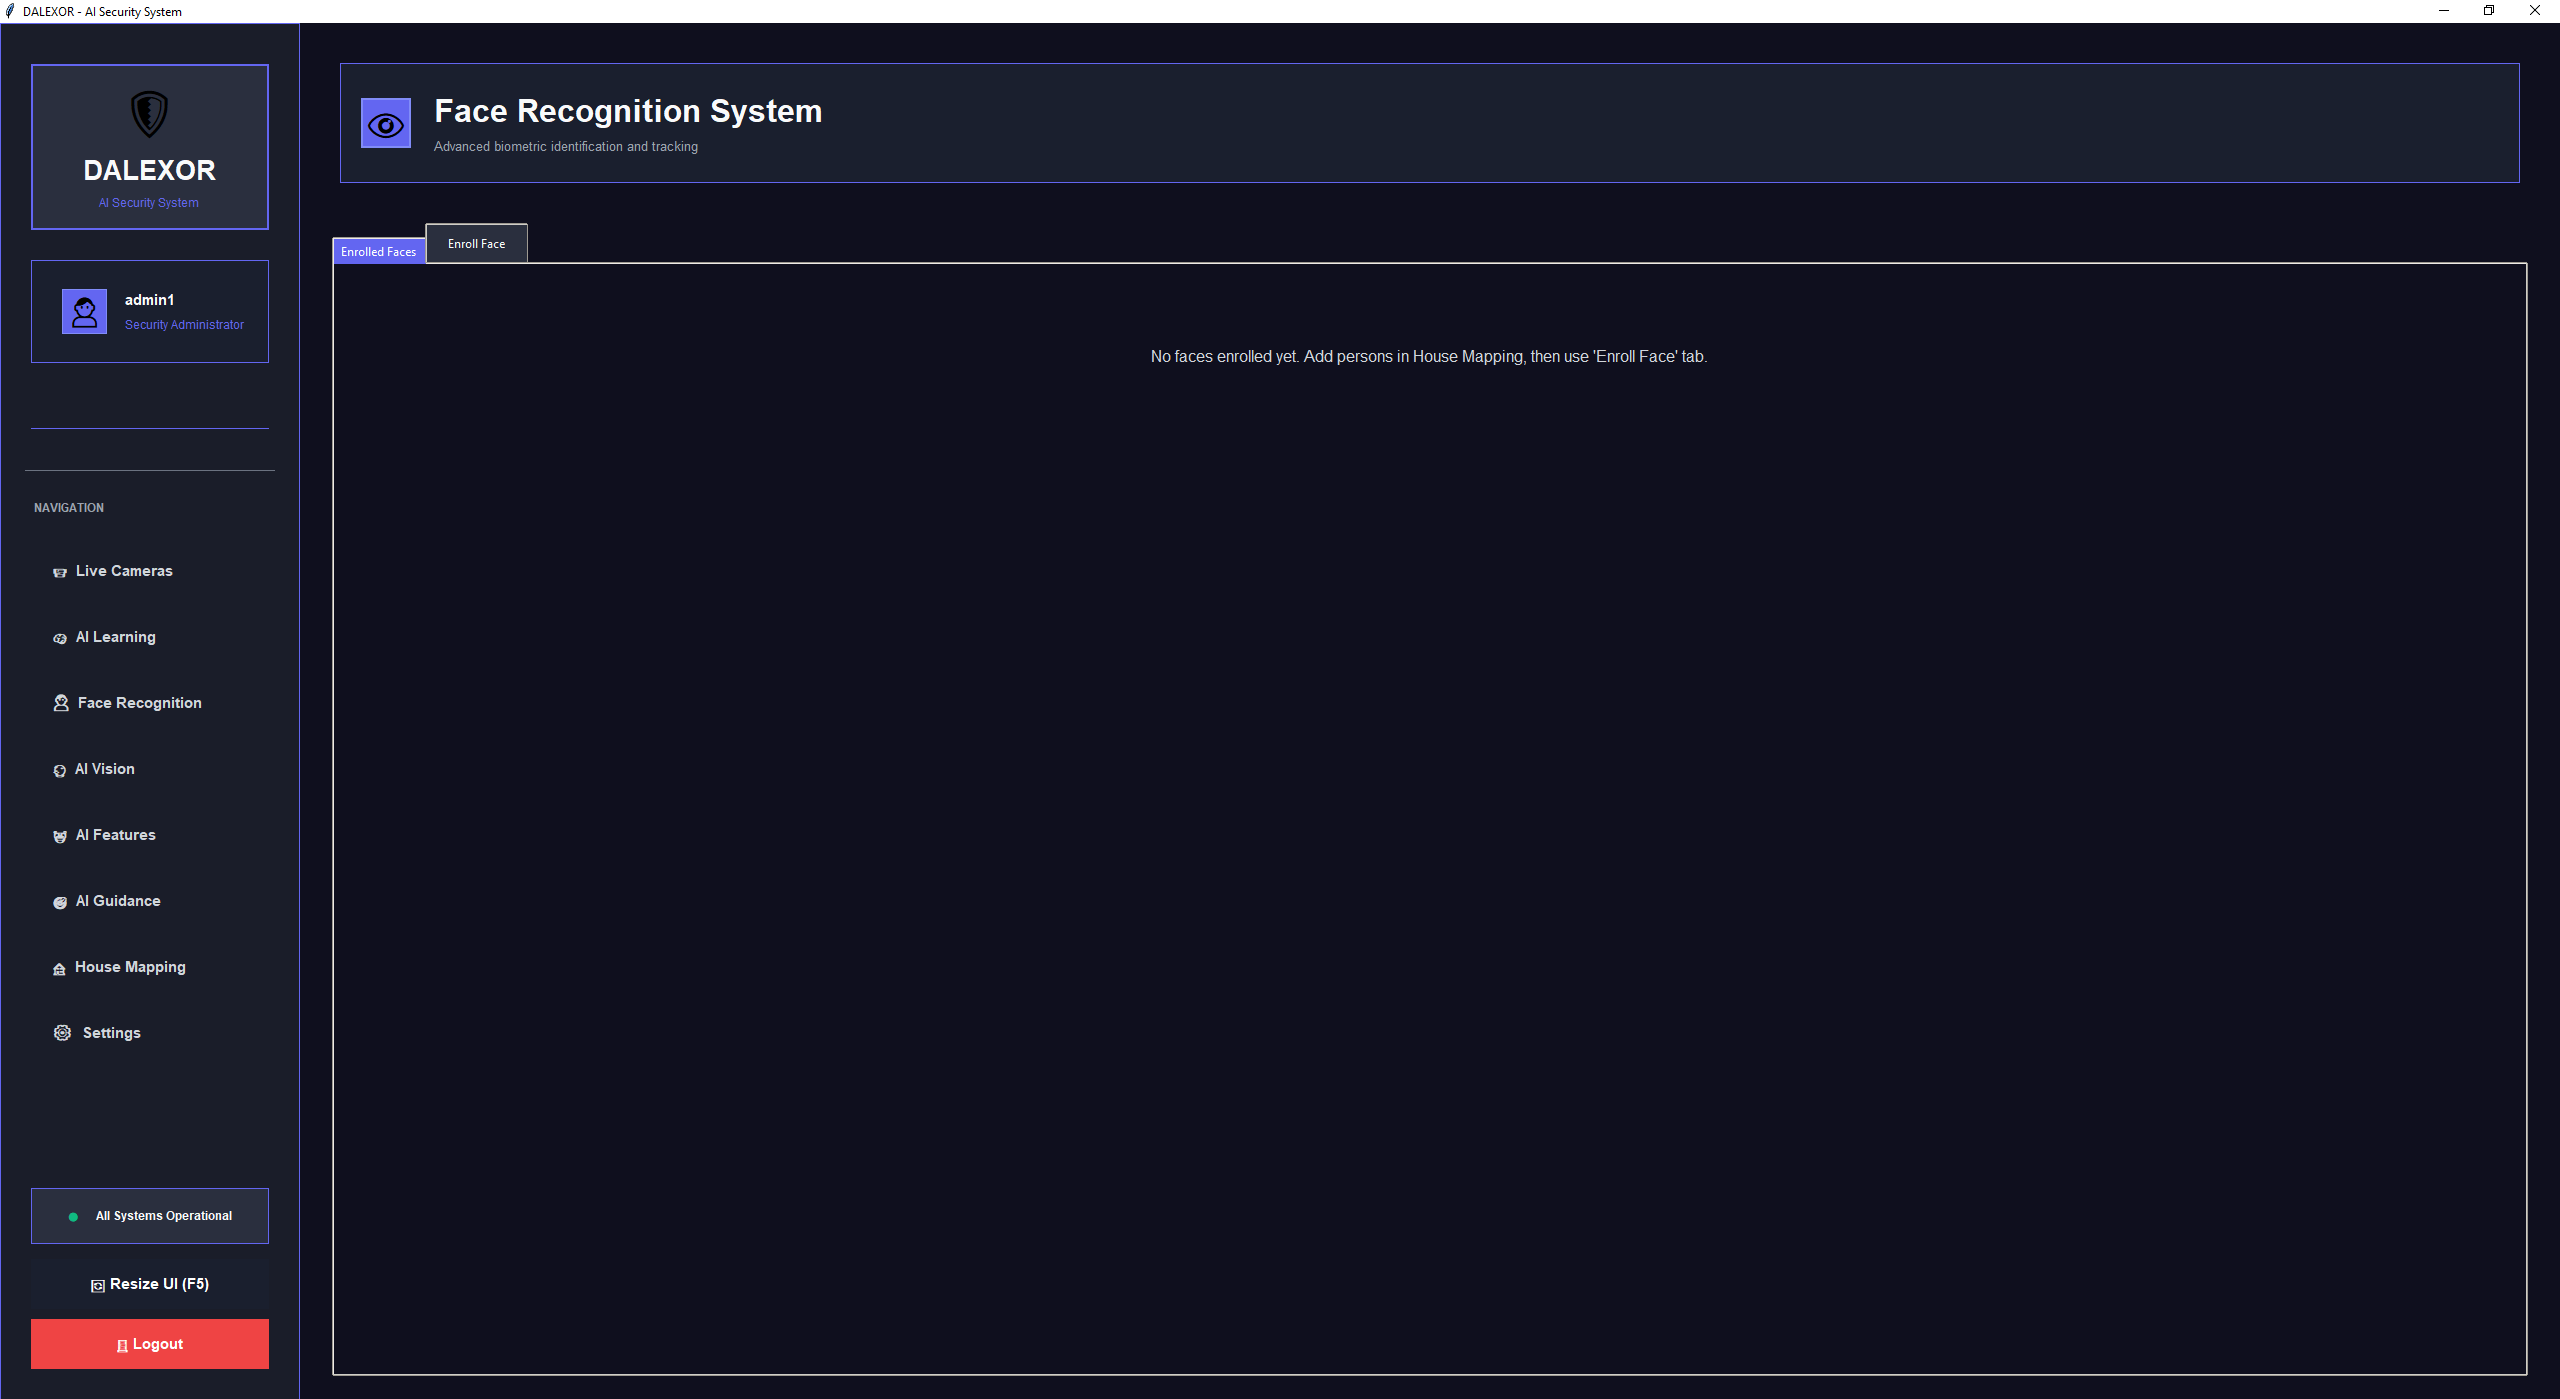
Task: Select the Enrolled Faces tab
Action: pos(378,251)
